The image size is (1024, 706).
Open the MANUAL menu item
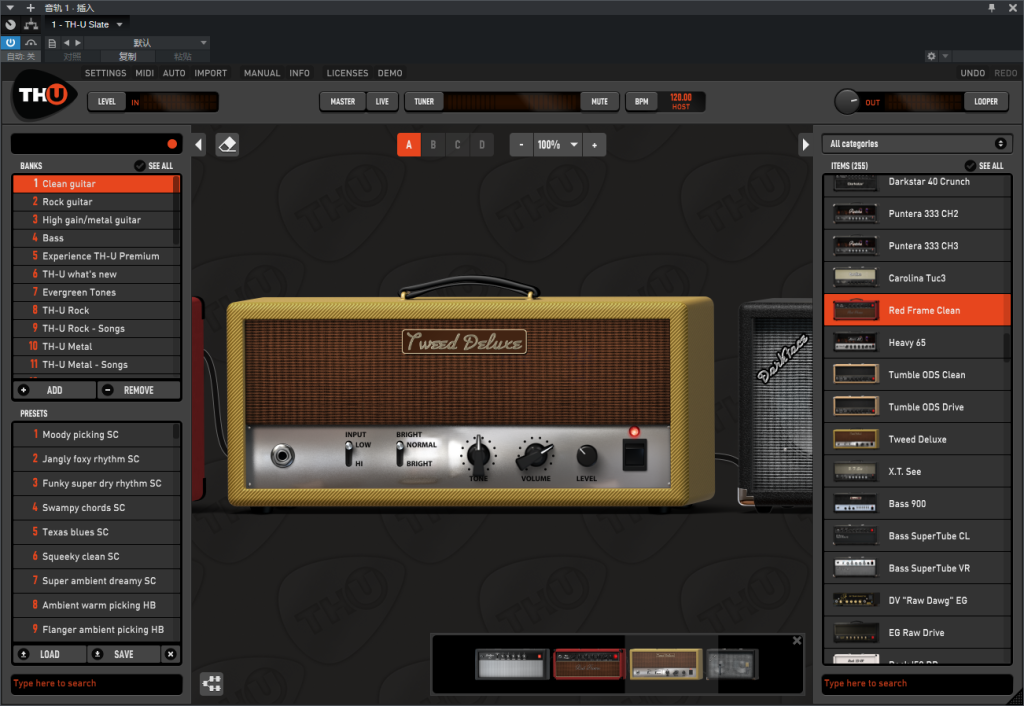point(262,73)
